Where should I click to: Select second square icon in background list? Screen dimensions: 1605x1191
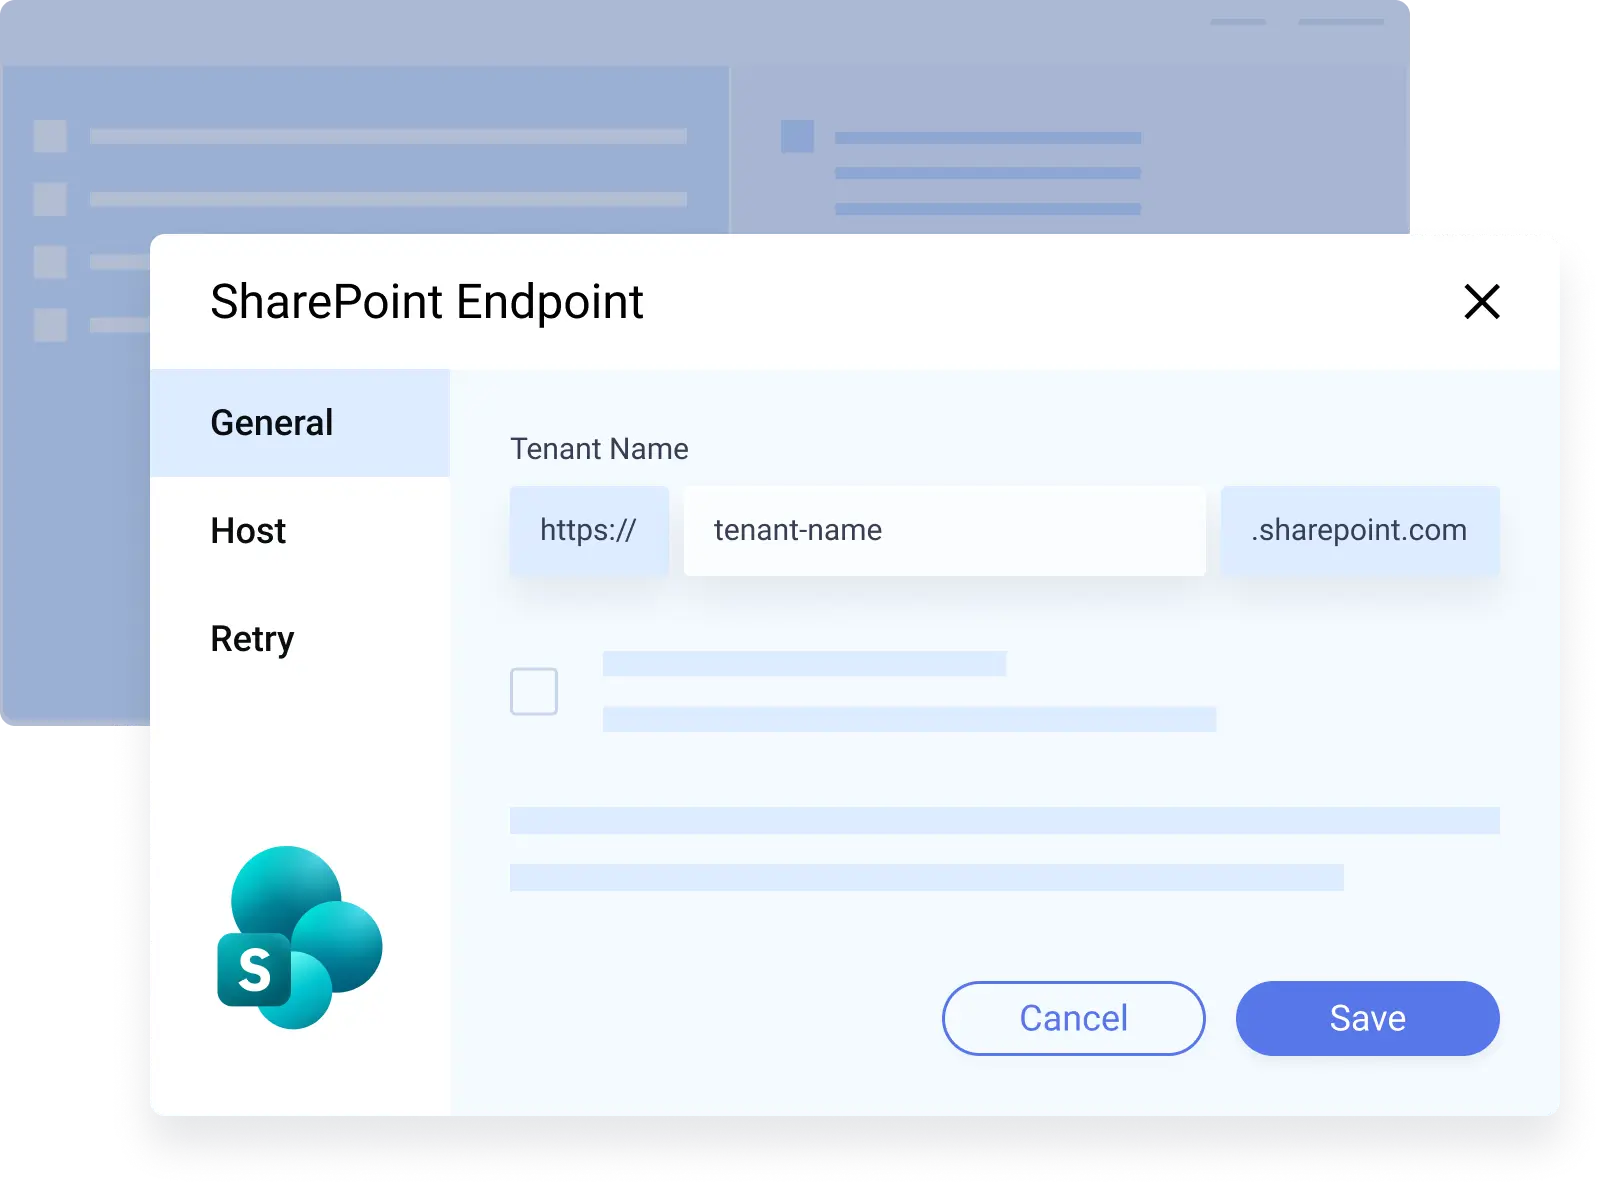pos(50,199)
